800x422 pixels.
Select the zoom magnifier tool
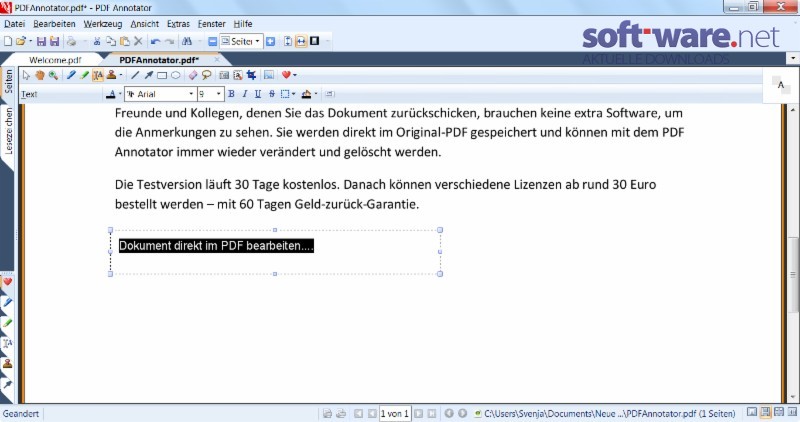tap(53, 76)
